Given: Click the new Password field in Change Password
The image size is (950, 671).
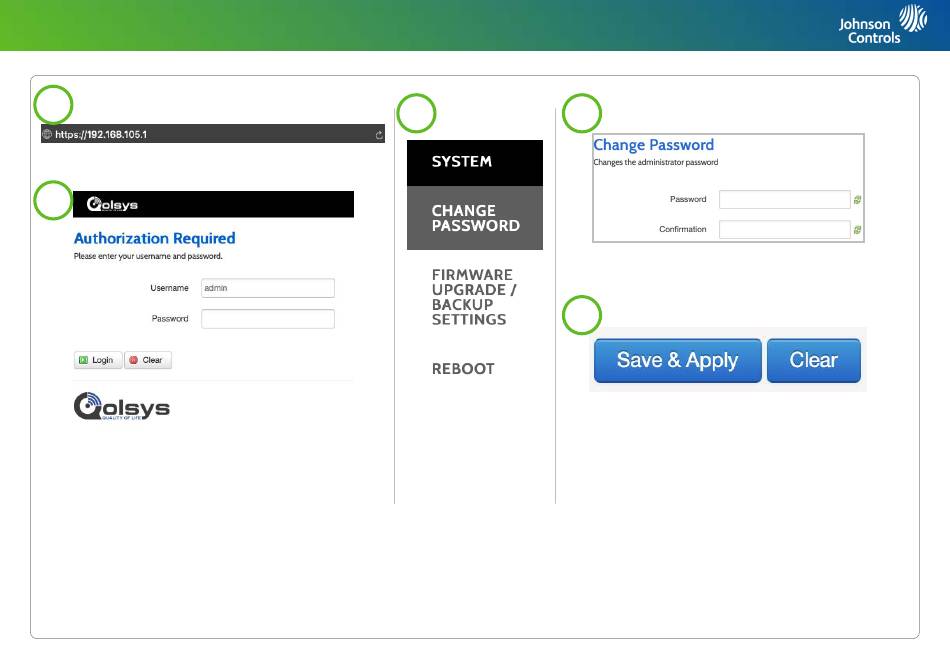Looking at the screenshot, I should pos(785,199).
